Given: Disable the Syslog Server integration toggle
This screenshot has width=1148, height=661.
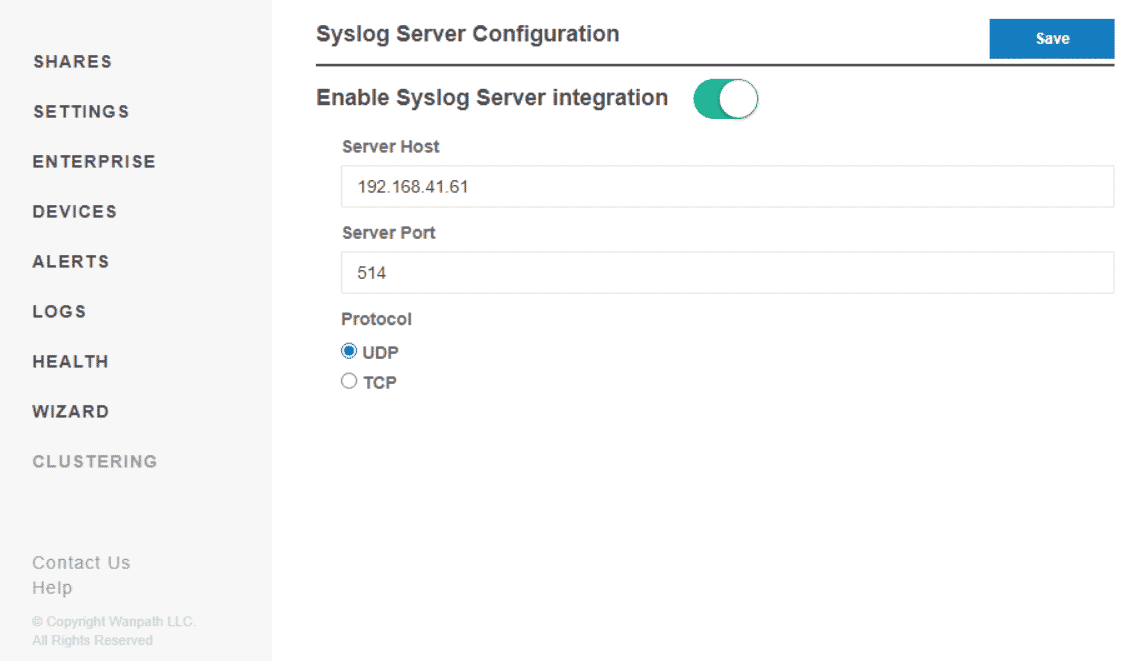Looking at the screenshot, I should click(x=725, y=99).
